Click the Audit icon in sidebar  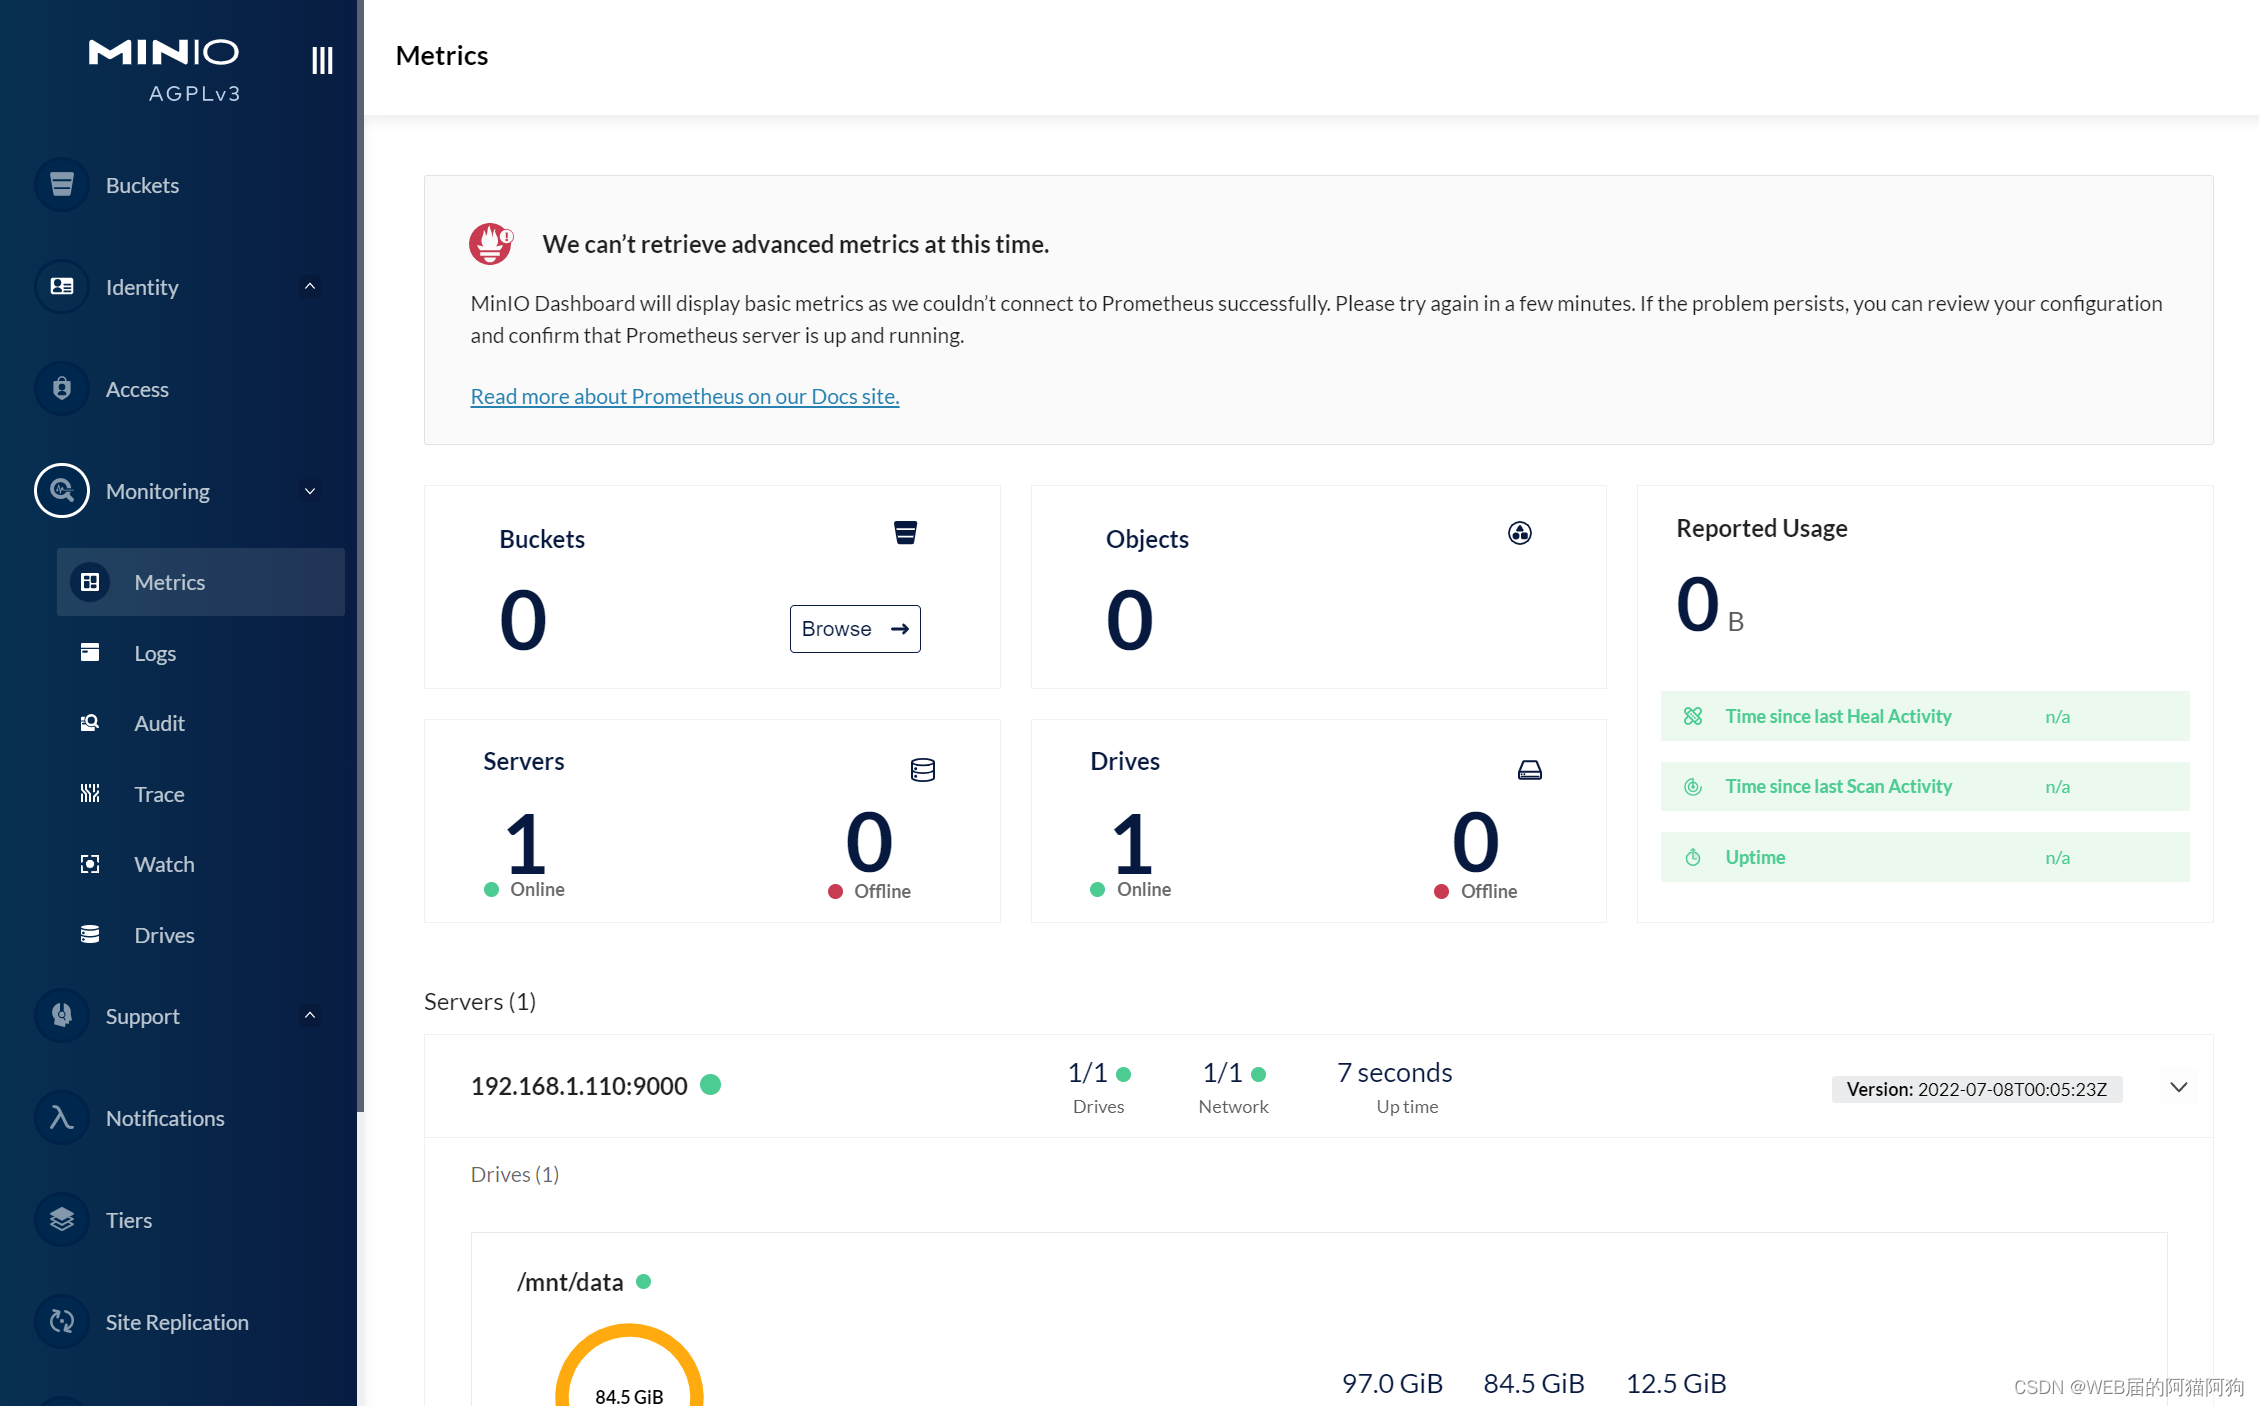coord(90,722)
